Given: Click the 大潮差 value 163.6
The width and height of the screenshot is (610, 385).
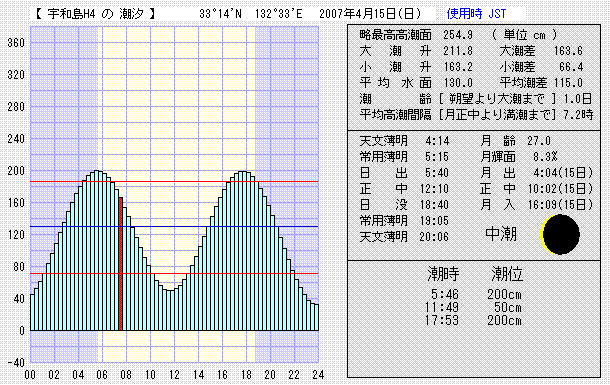Looking at the screenshot, I should [x=568, y=51].
